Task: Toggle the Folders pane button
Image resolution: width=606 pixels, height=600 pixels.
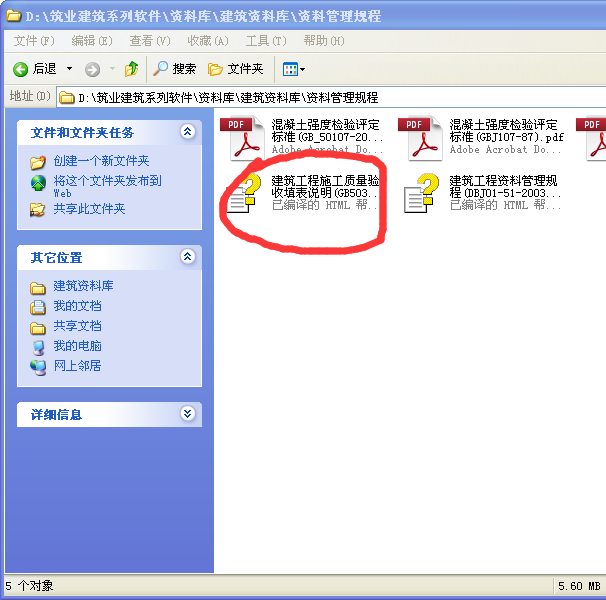Action: [236, 69]
